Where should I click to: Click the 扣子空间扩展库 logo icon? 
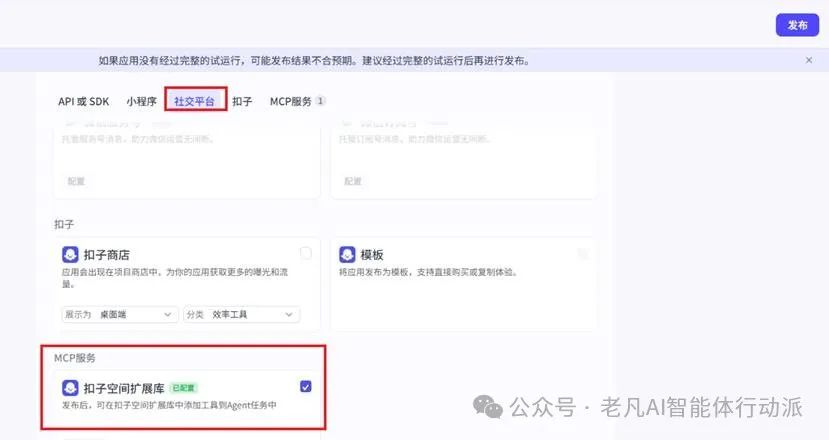[x=70, y=388]
